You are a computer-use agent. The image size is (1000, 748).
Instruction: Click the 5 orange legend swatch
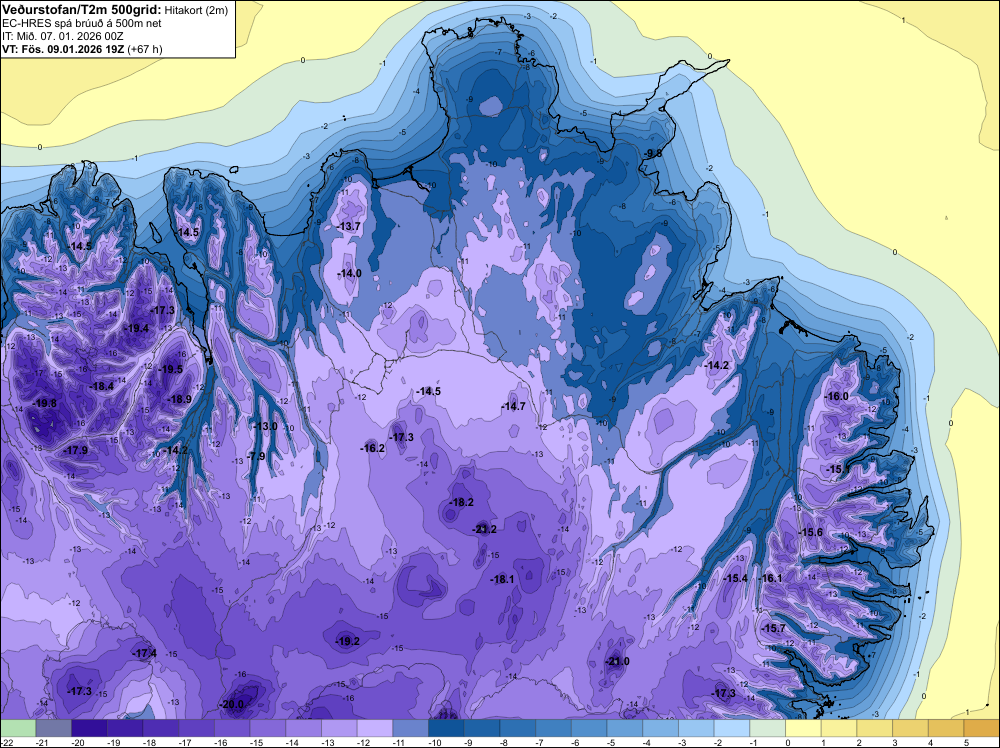[x=982, y=728]
